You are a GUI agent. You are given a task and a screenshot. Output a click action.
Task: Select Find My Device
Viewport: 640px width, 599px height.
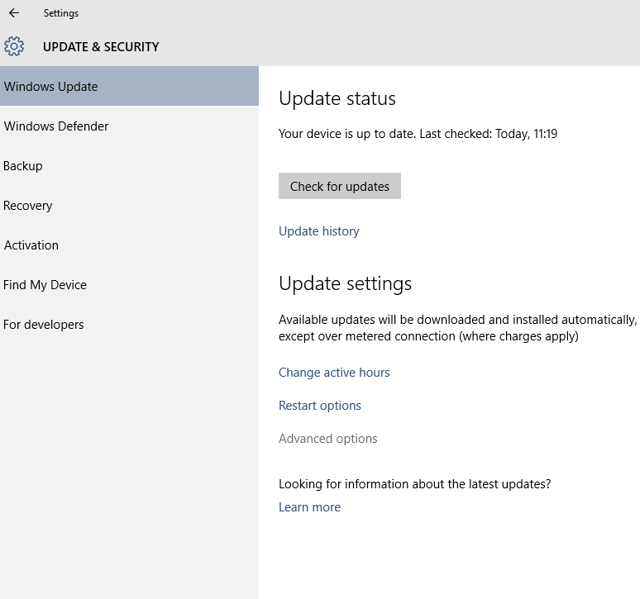click(129, 284)
